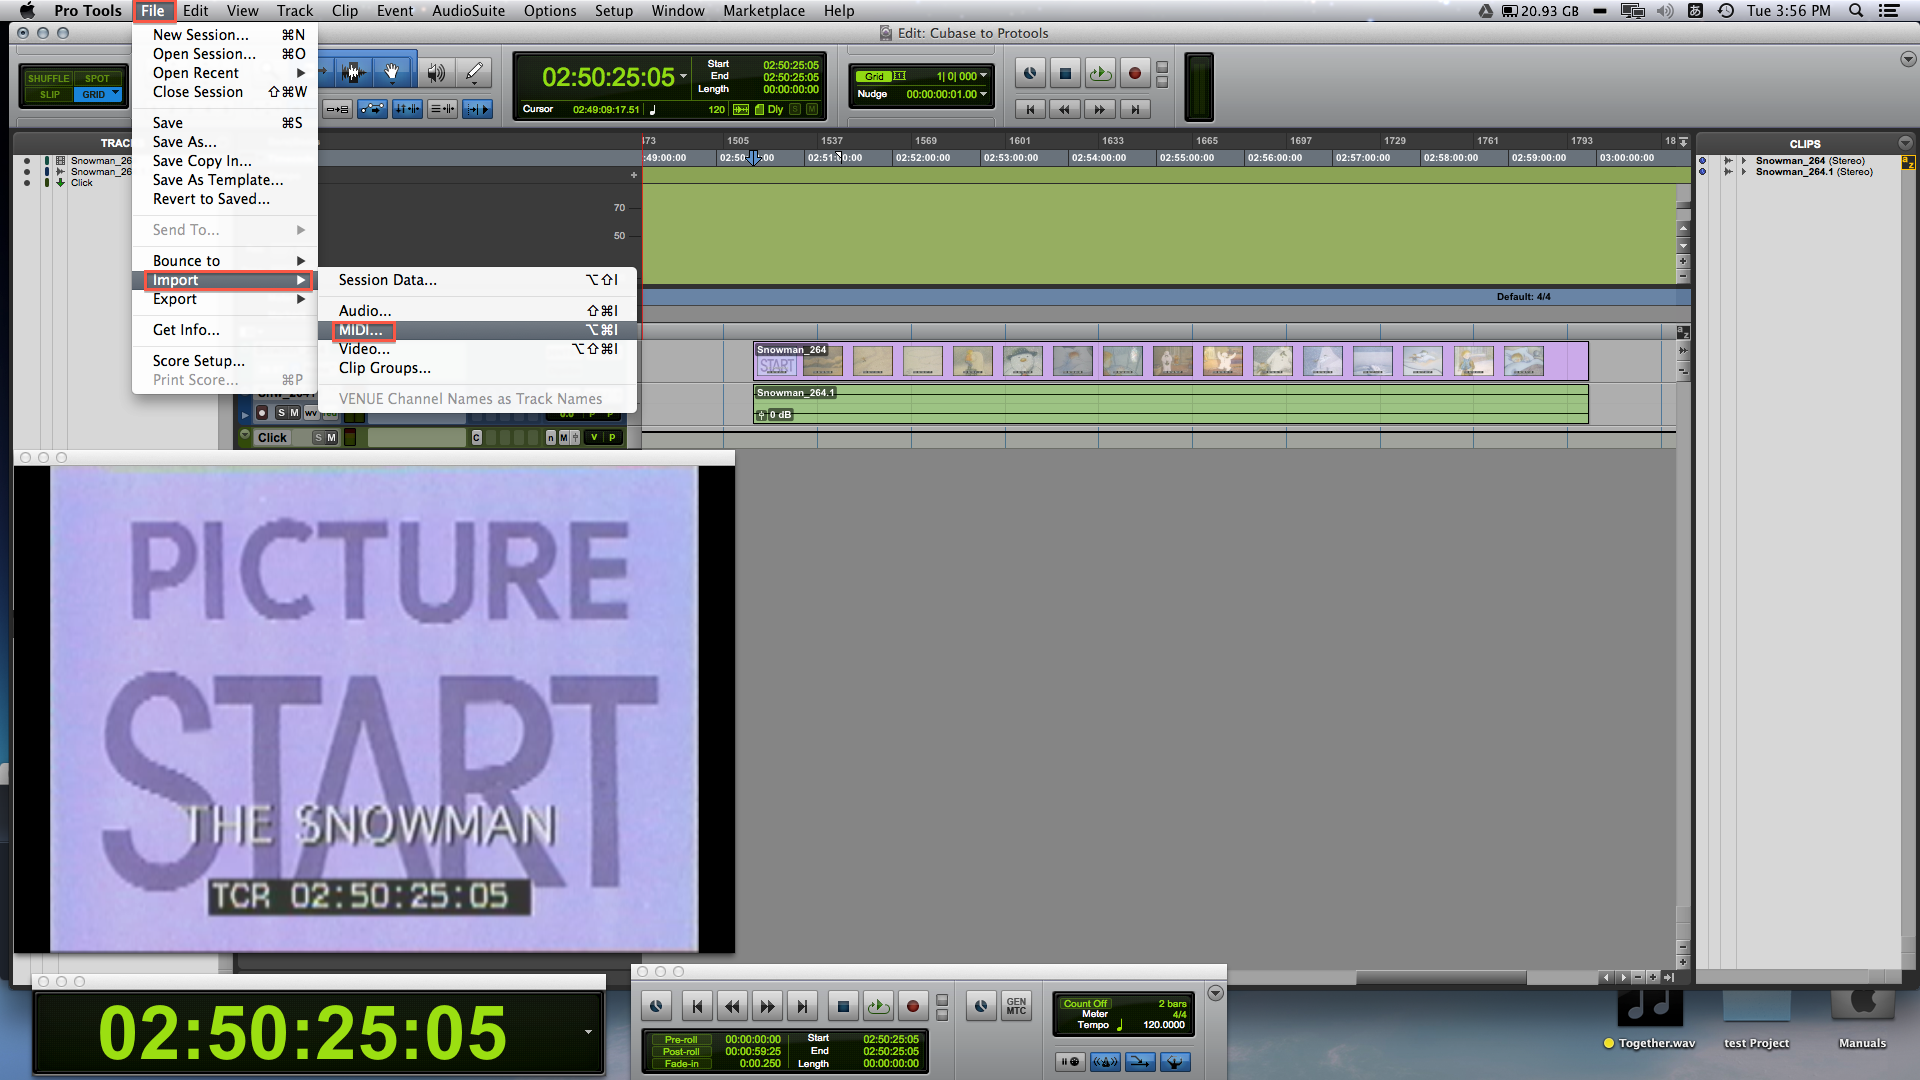The width and height of the screenshot is (1920, 1080).
Task: Click Return to Zero in Edit window transport
Action: (1030, 109)
